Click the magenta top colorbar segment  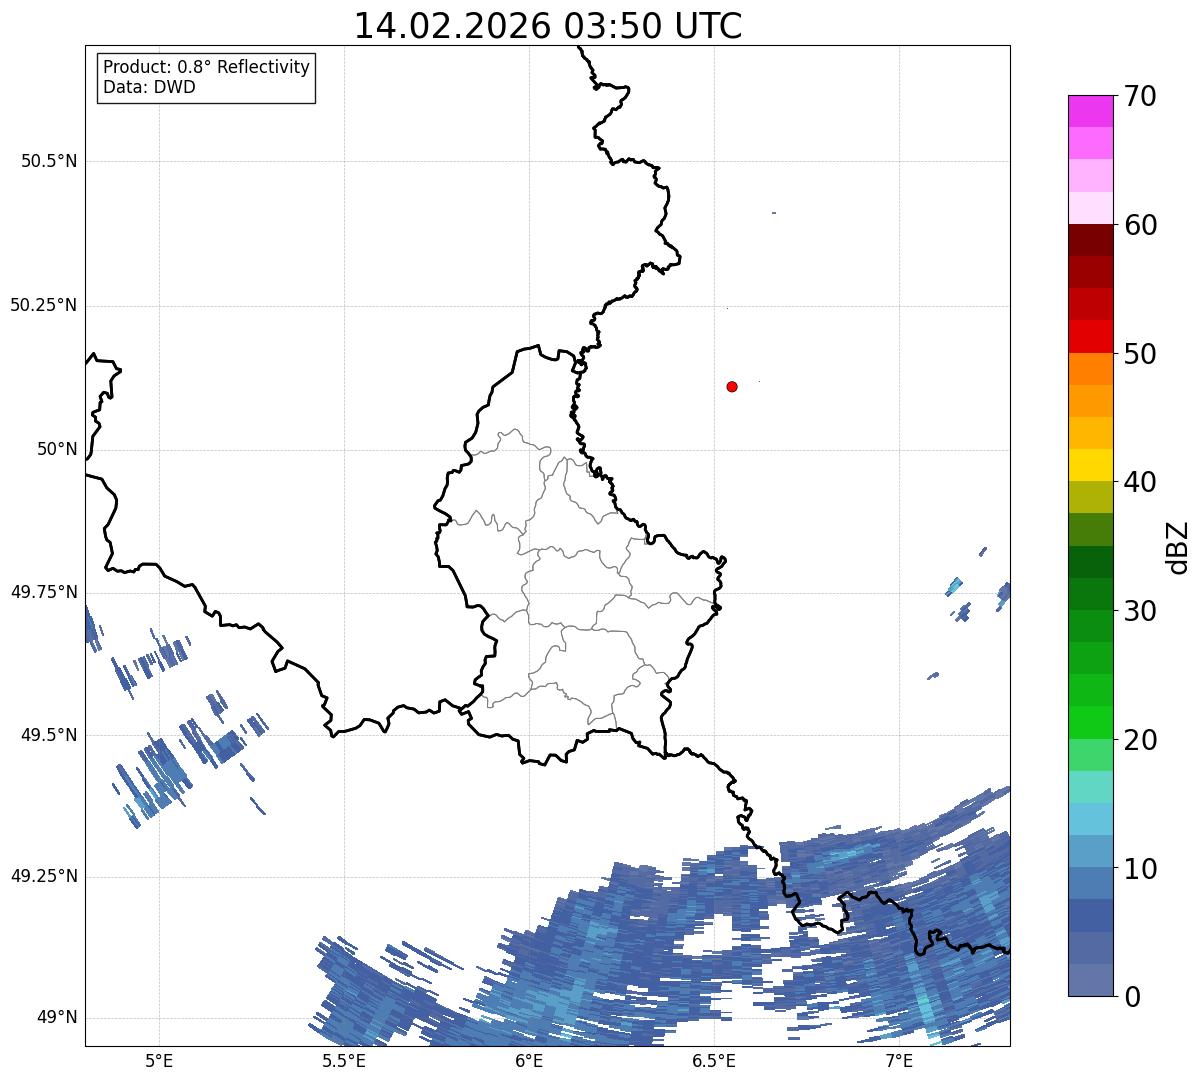tap(1090, 111)
